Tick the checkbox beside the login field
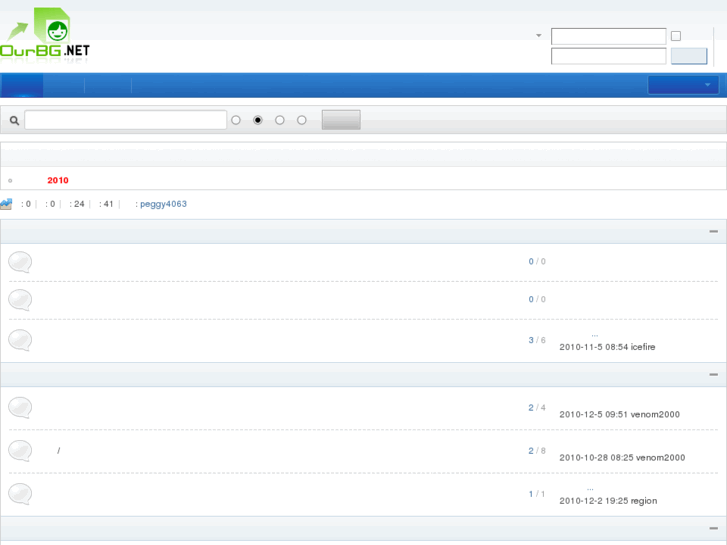727x545 pixels. [x=676, y=36]
